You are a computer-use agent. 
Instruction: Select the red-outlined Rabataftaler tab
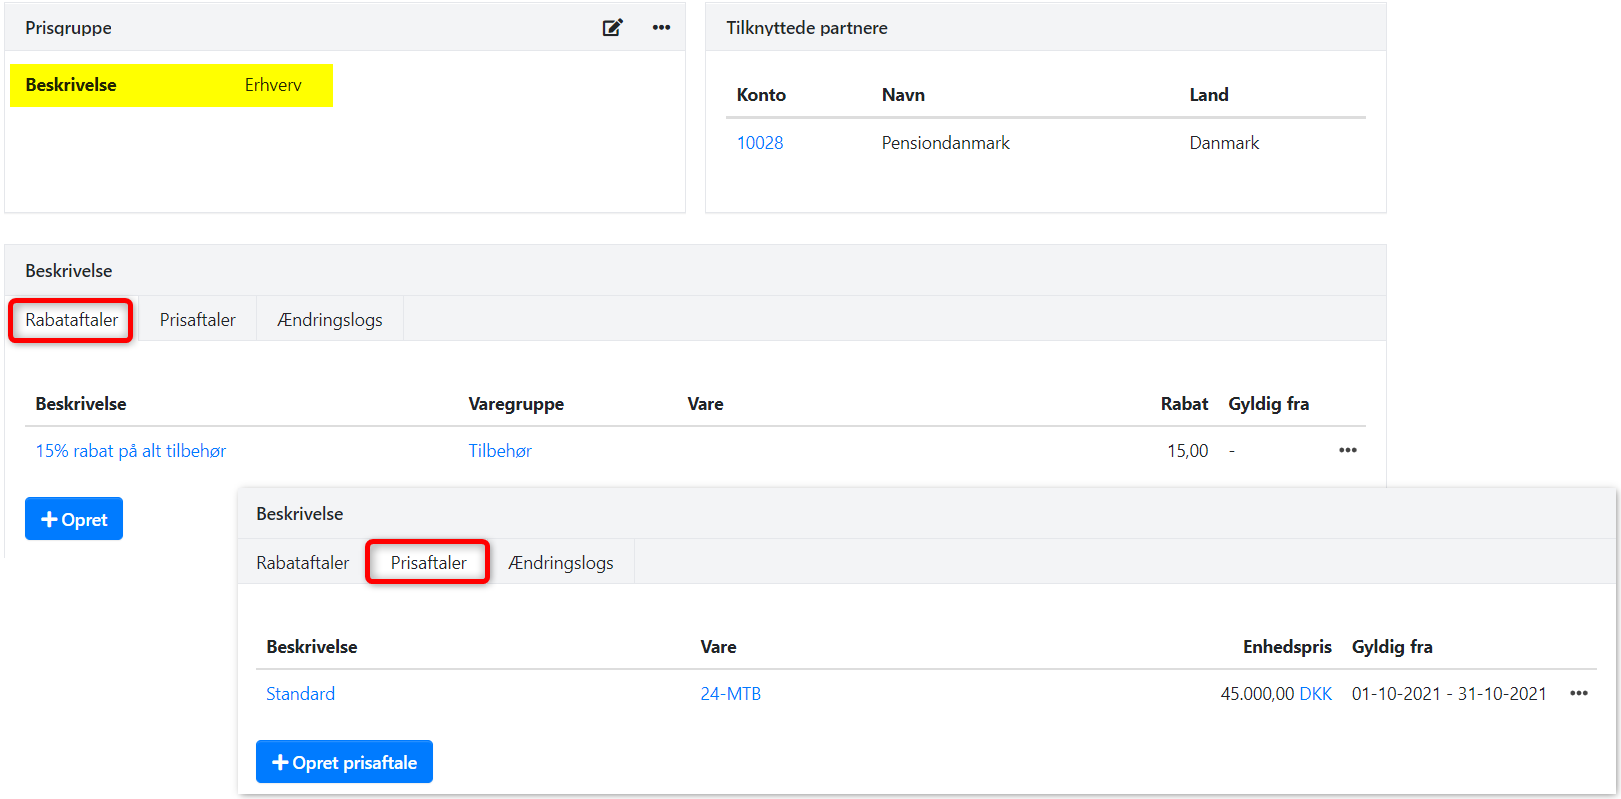(x=71, y=320)
